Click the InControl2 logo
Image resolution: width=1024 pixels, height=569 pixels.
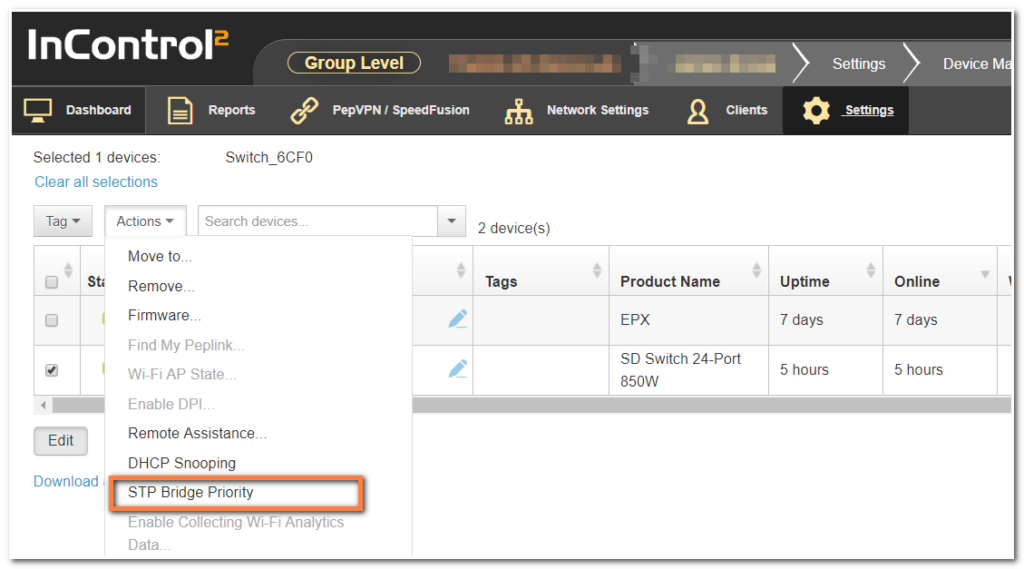point(127,45)
